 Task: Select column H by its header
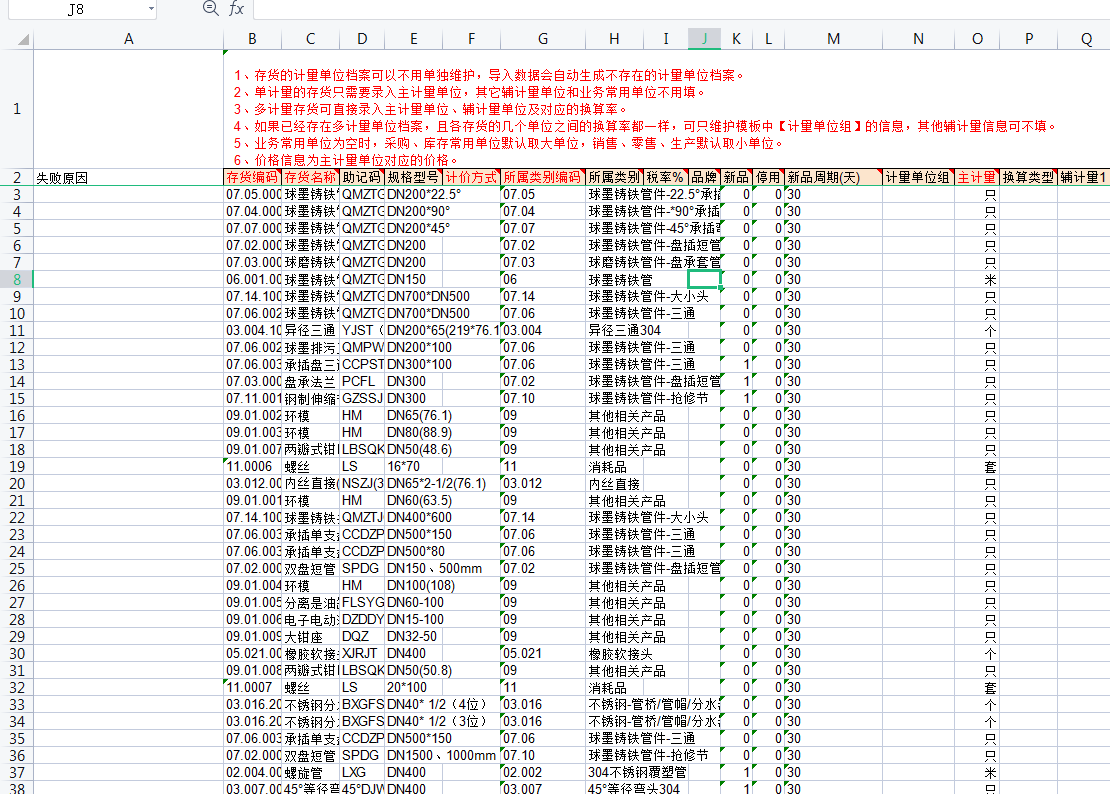pos(614,40)
